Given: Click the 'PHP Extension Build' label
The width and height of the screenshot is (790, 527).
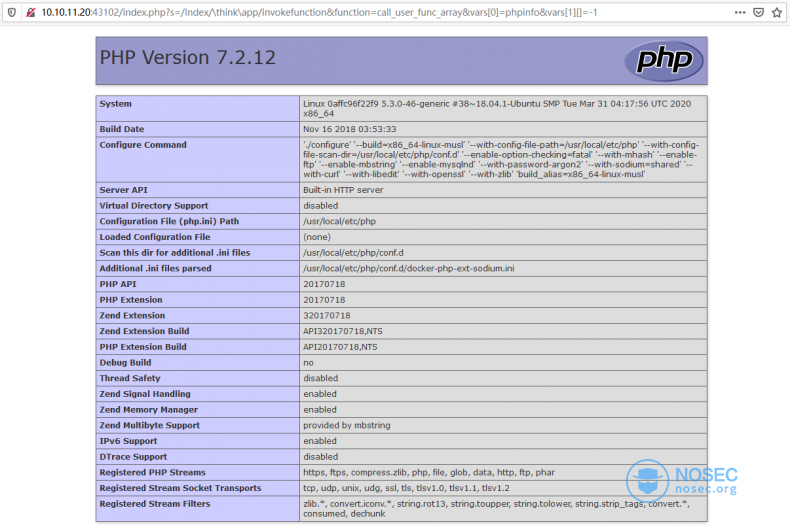Looking at the screenshot, I should coord(143,347).
